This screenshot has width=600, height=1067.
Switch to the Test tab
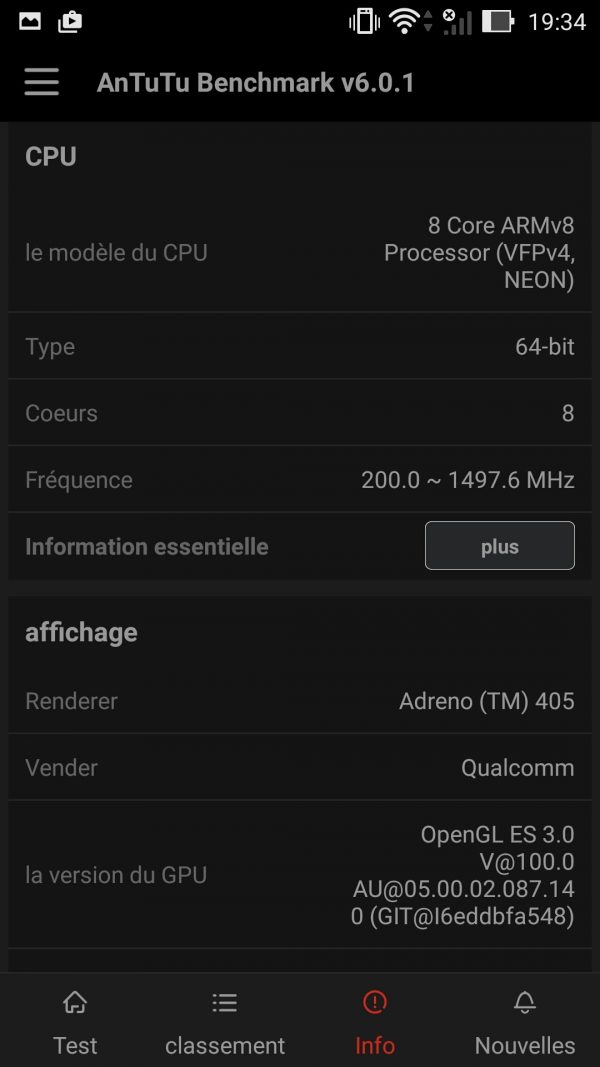75,1045
